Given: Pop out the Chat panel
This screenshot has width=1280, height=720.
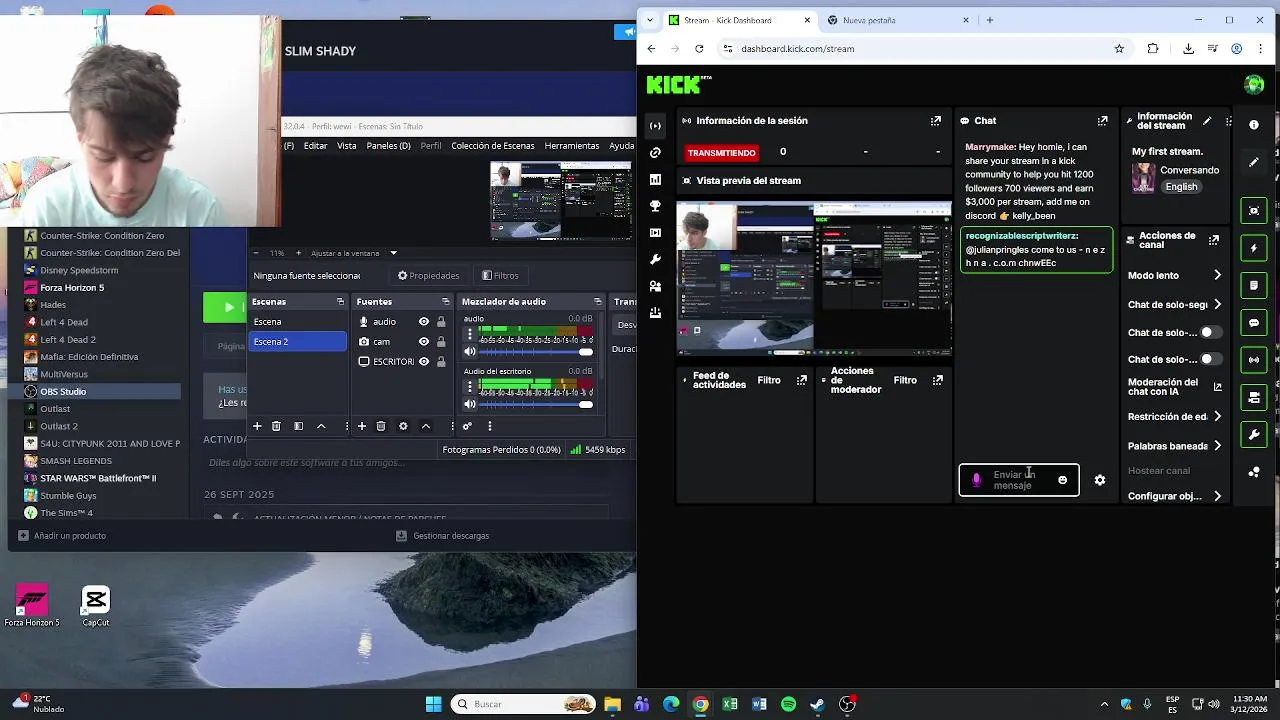Looking at the screenshot, I should (x=1102, y=121).
